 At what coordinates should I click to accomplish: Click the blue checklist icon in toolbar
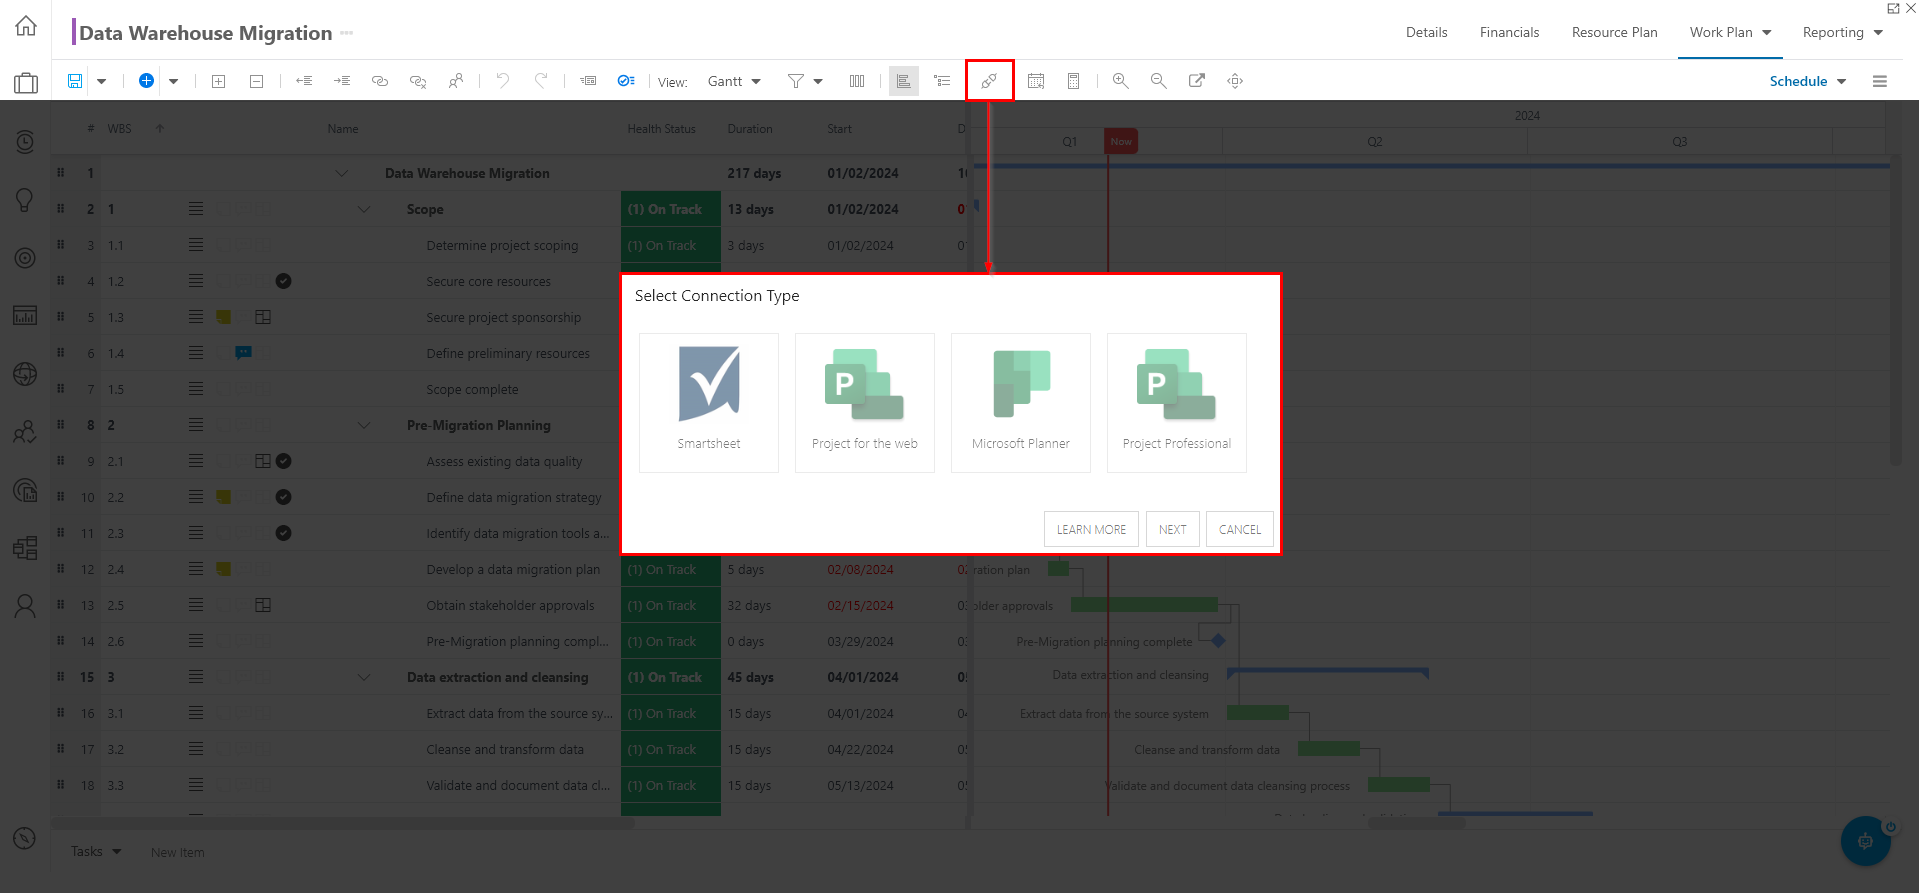(626, 81)
